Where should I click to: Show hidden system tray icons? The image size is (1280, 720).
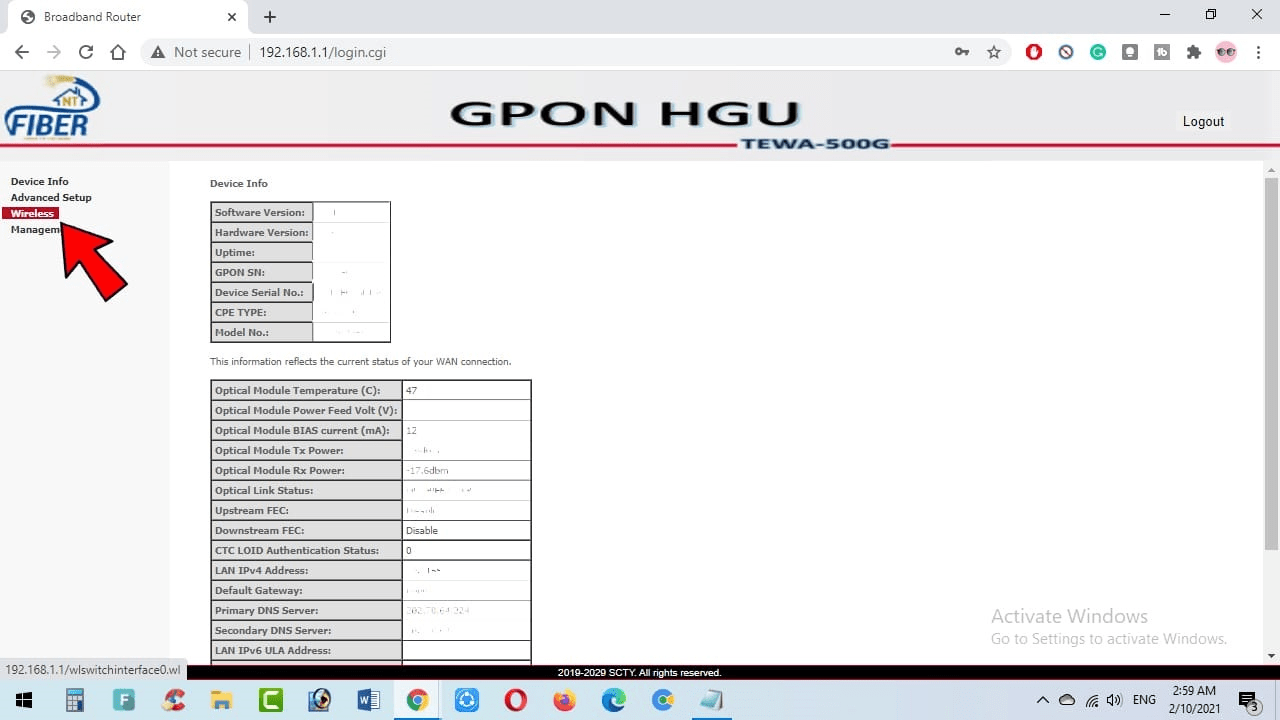click(x=1042, y=700)
